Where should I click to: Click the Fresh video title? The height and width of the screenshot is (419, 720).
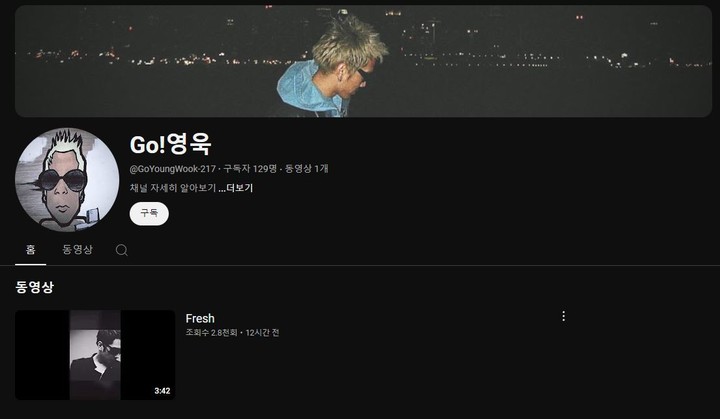pyautogui.click(x=200, y=318)
